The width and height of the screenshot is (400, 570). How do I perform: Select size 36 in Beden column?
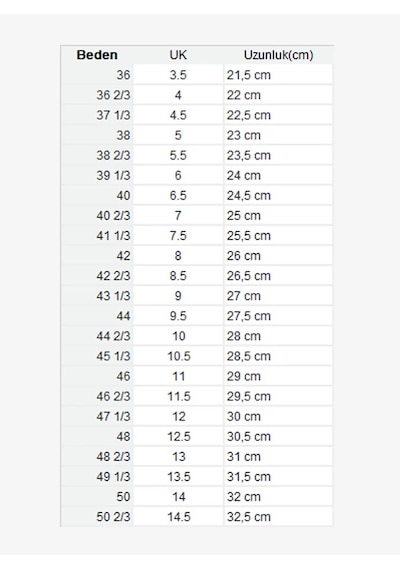click(123, 75)
